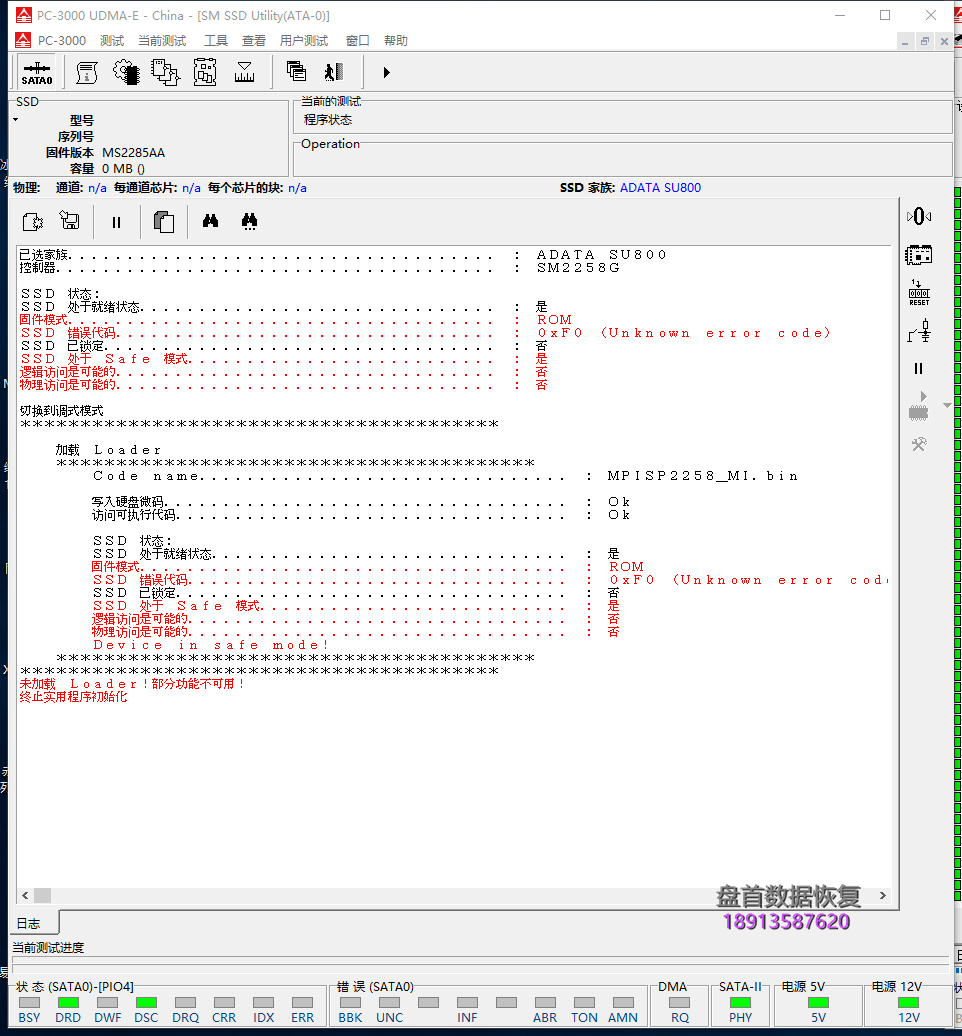Click the green PHY SATA-II indicator

740,1002
